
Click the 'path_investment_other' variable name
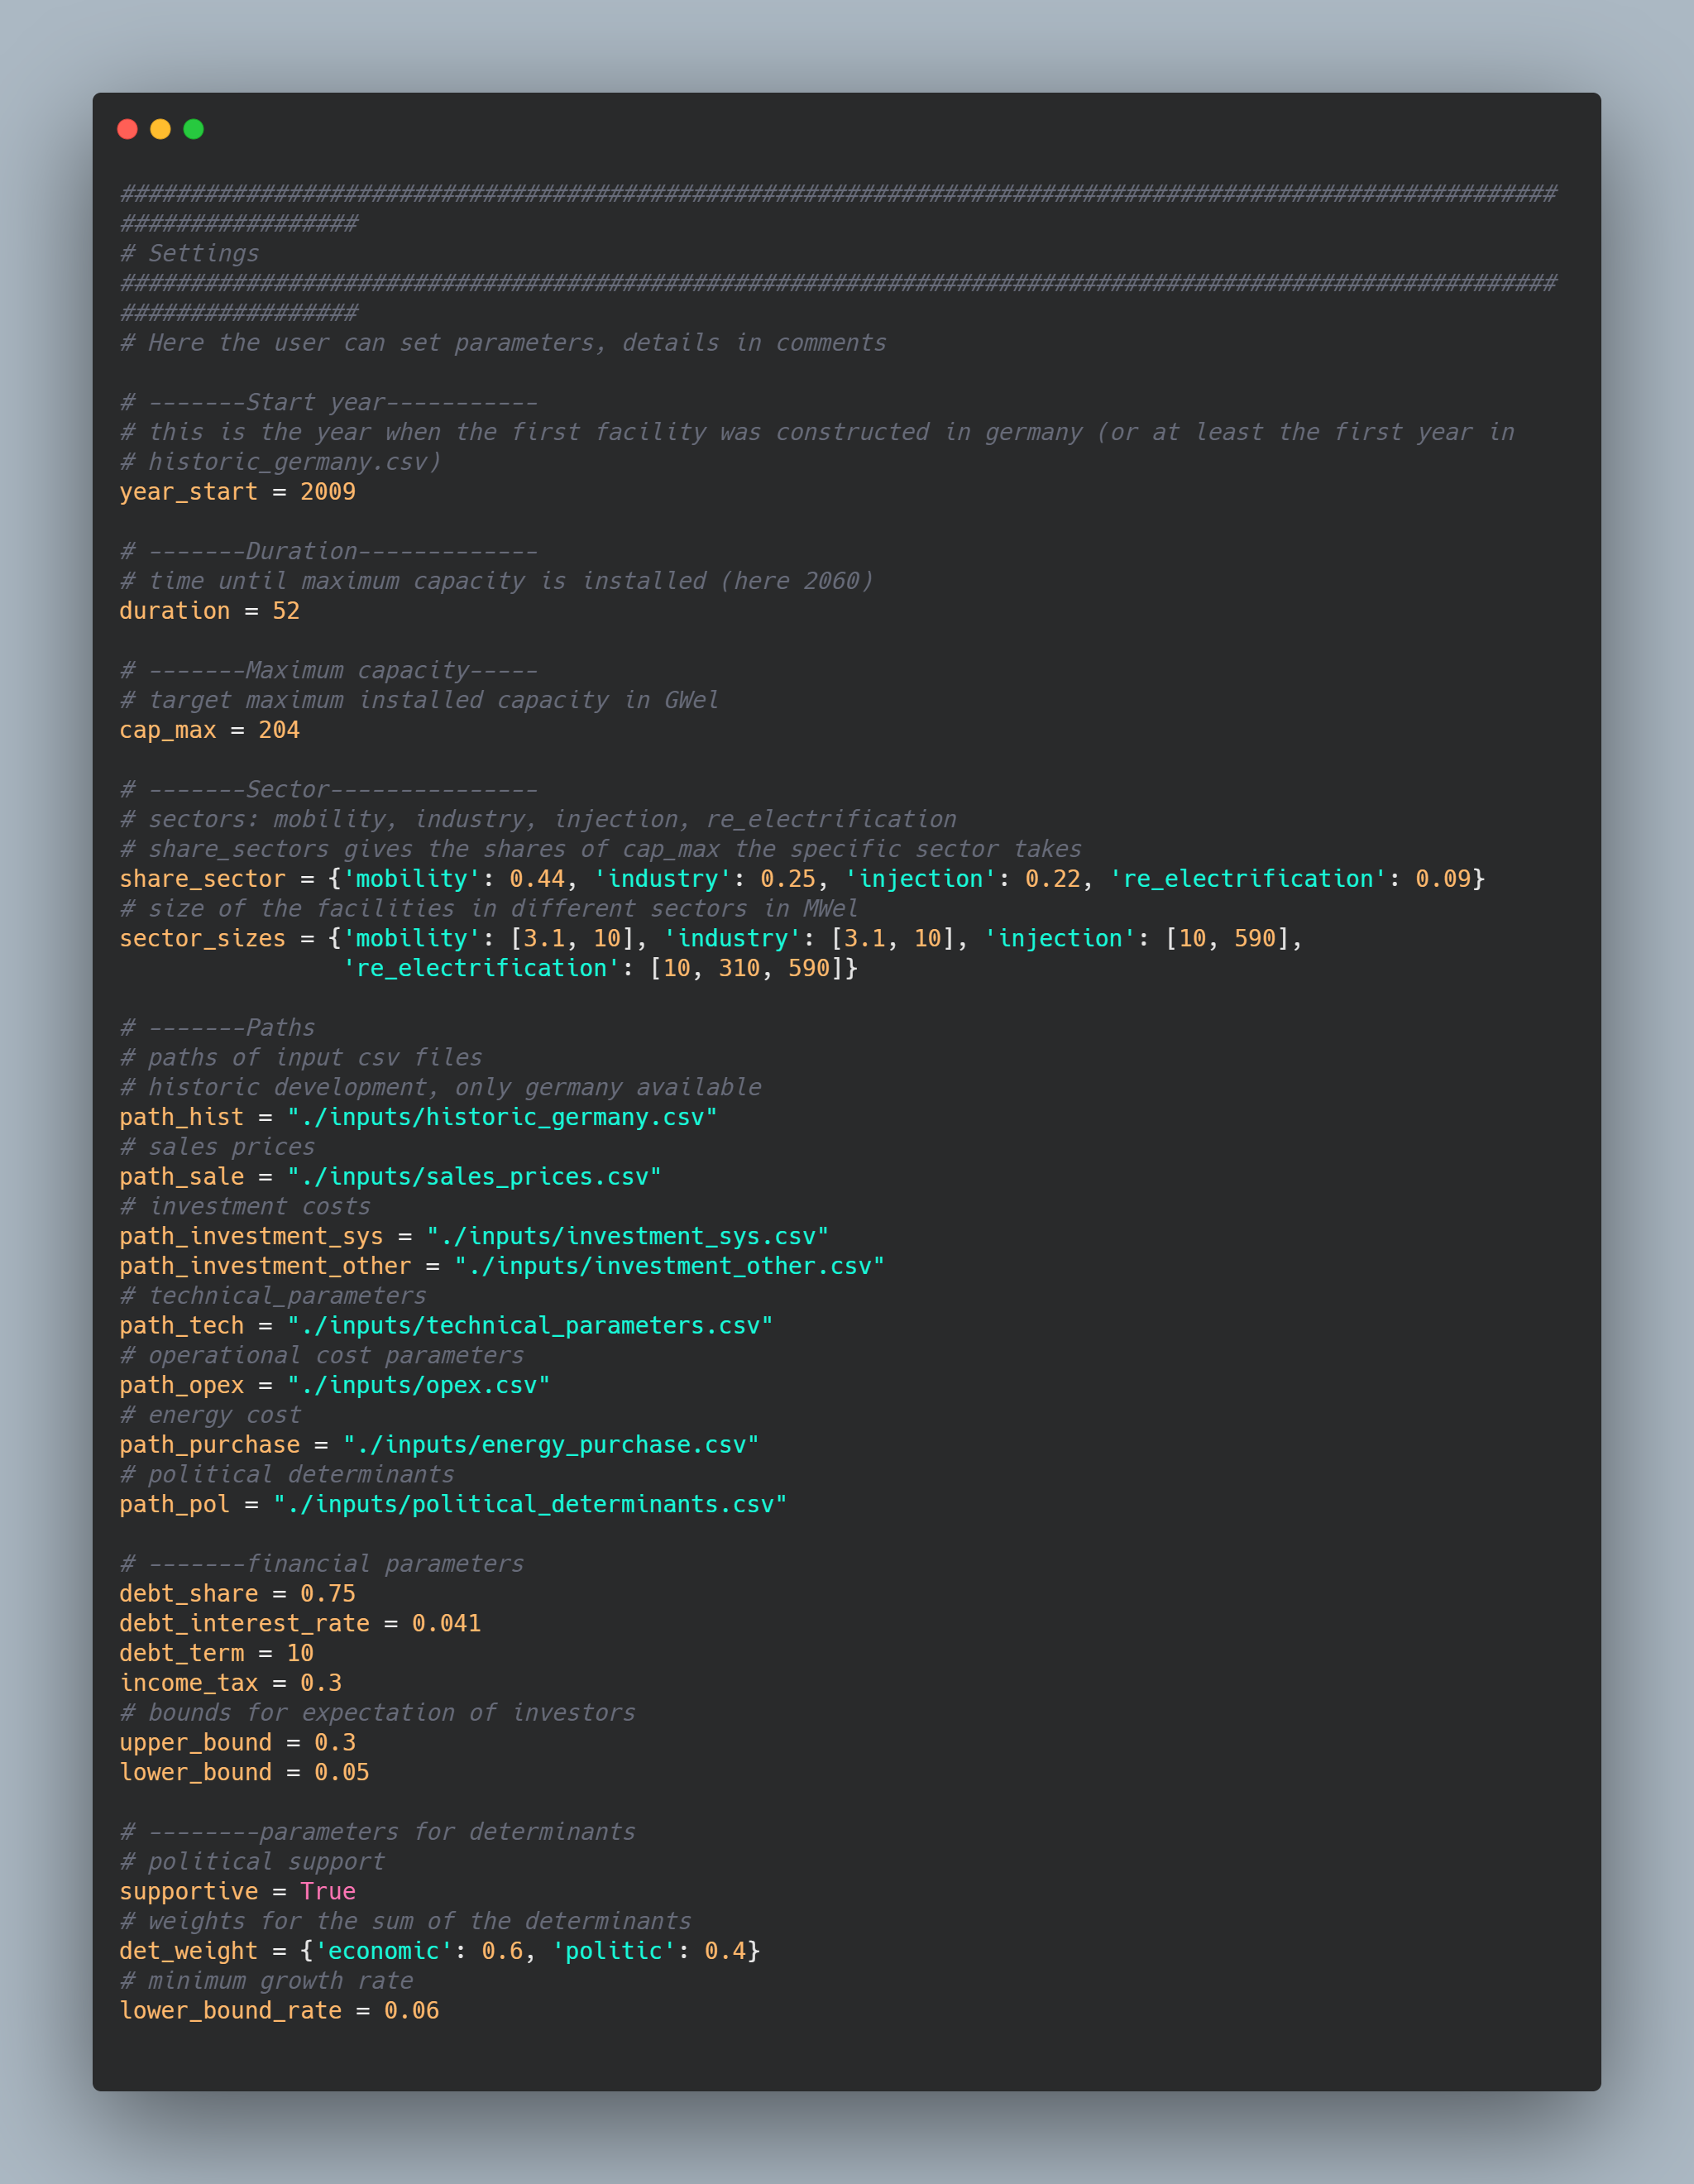tap(265, 1266)
